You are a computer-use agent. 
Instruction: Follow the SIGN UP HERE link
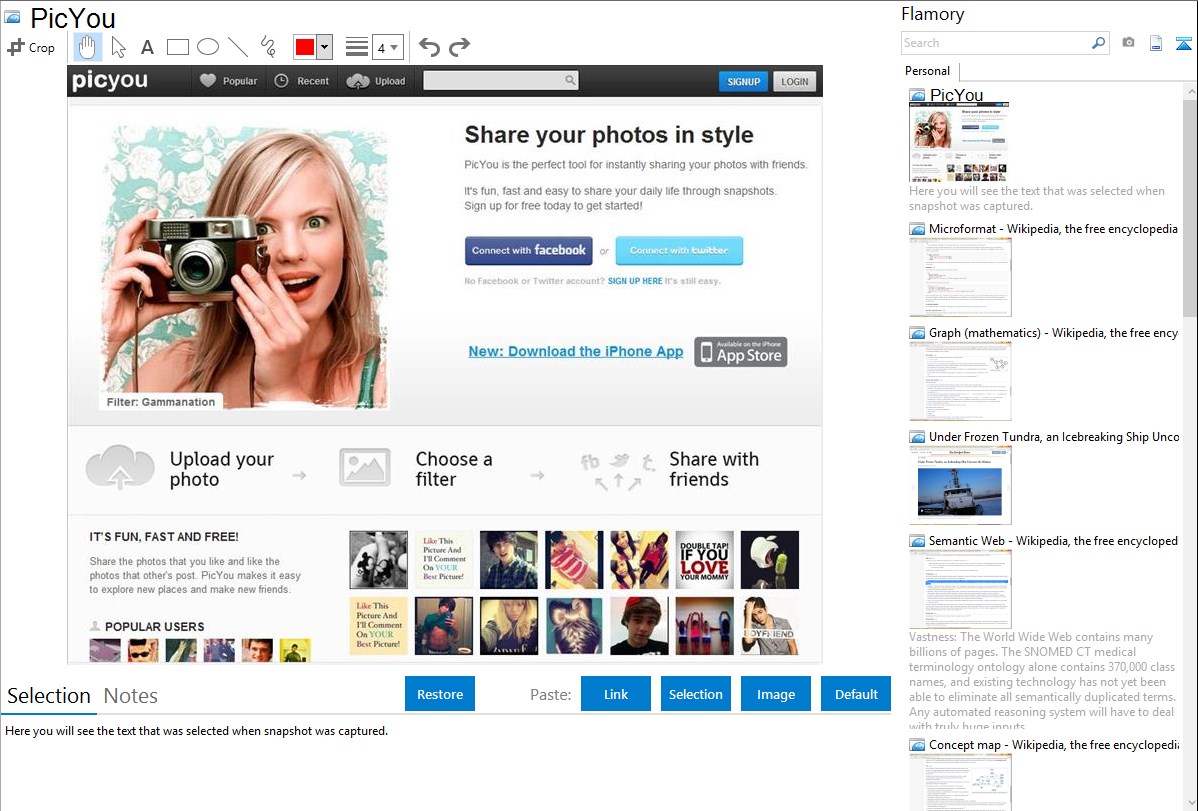coord(635,281)
